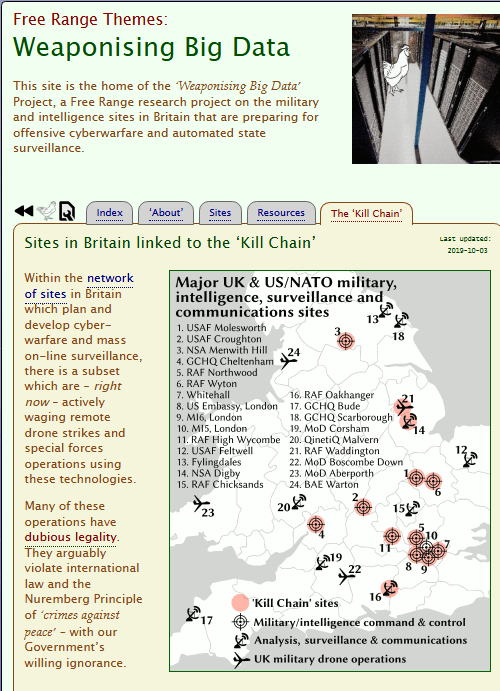Click target marker 2 USAF Croughton
This screenshot has width=500, height=691.
363,507
